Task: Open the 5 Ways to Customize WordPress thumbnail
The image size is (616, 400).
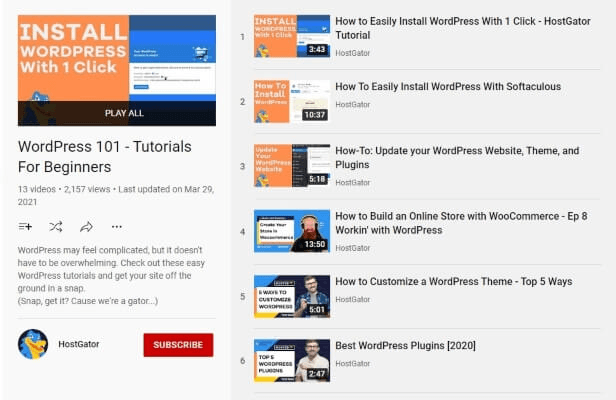Action: pos(292,296)
